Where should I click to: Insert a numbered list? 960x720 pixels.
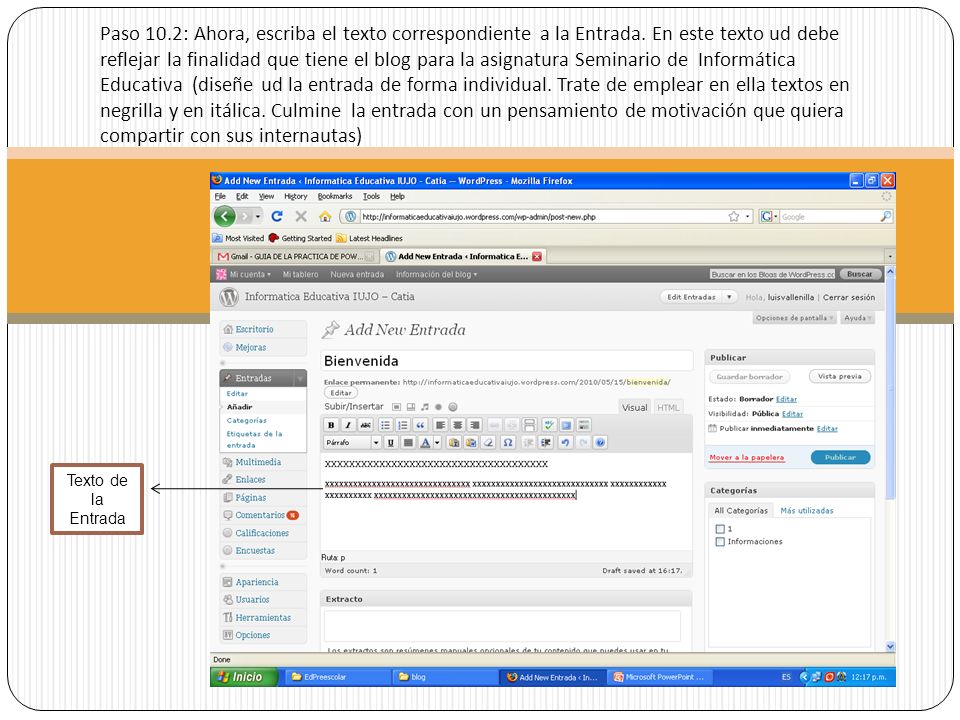tap(403, 425)
